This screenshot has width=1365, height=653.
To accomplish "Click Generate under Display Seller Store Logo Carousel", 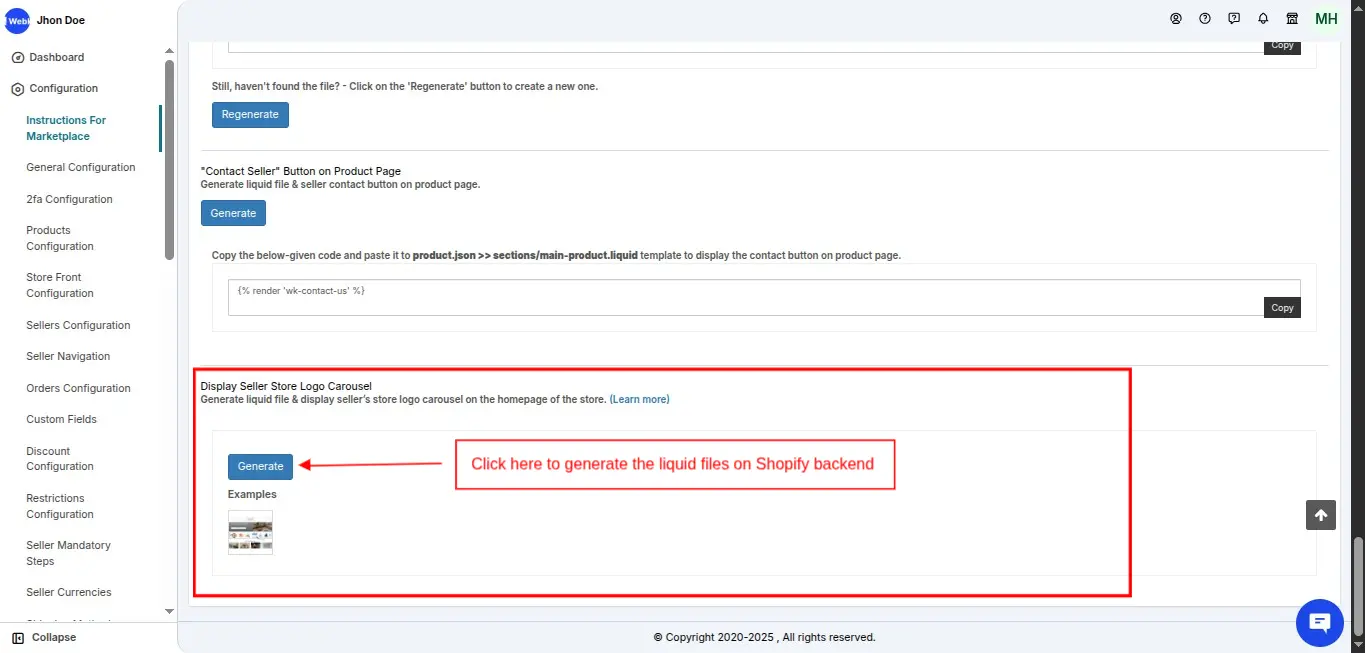I will coord(259,466).
